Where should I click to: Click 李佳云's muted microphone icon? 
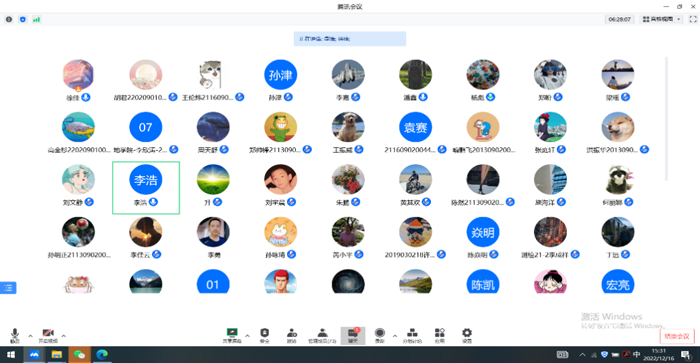[157, 254]
